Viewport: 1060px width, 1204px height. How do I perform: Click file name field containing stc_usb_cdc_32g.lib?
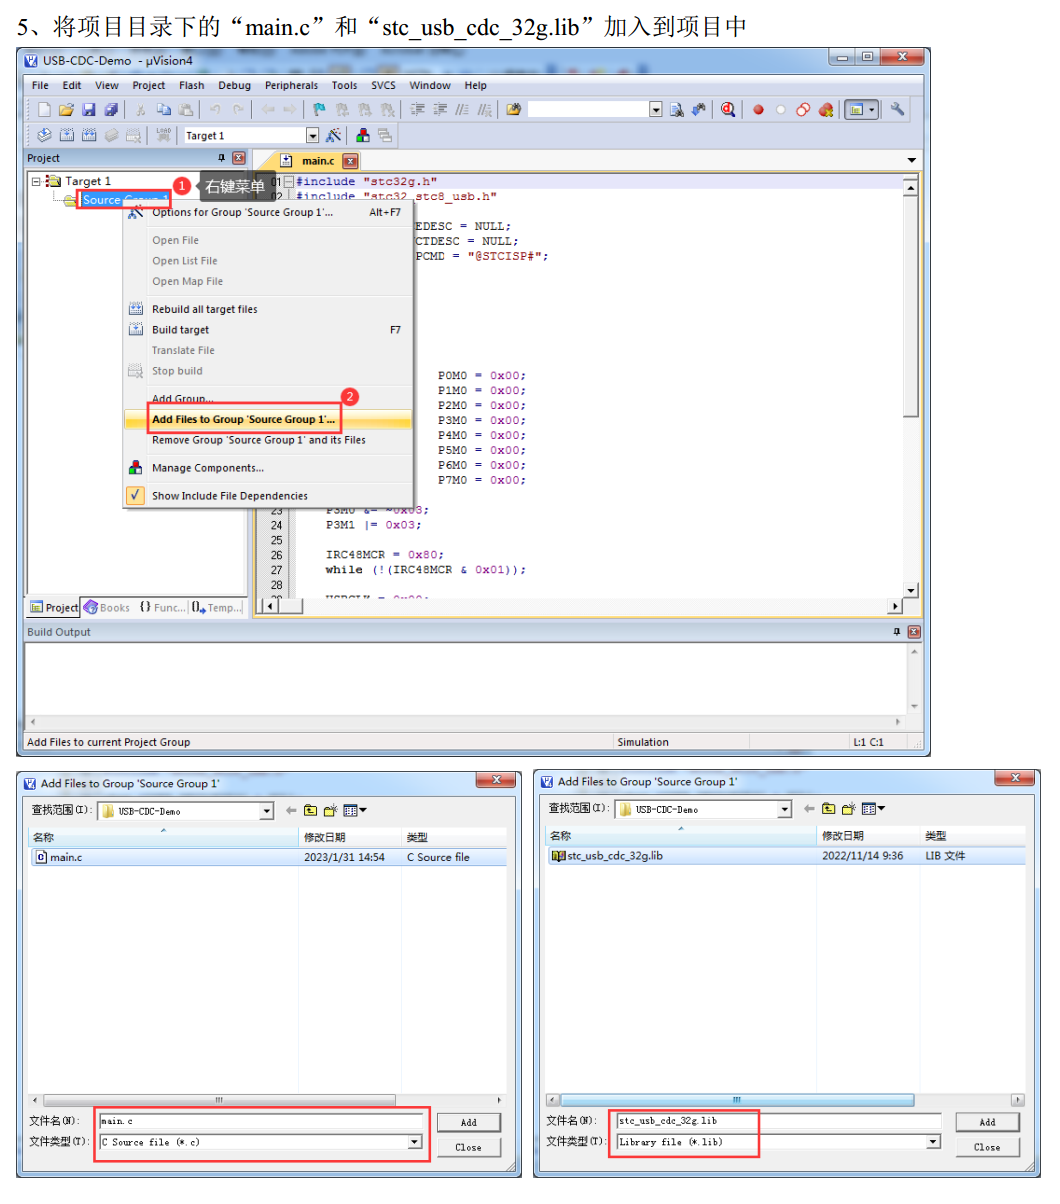tap(779, 1121)
